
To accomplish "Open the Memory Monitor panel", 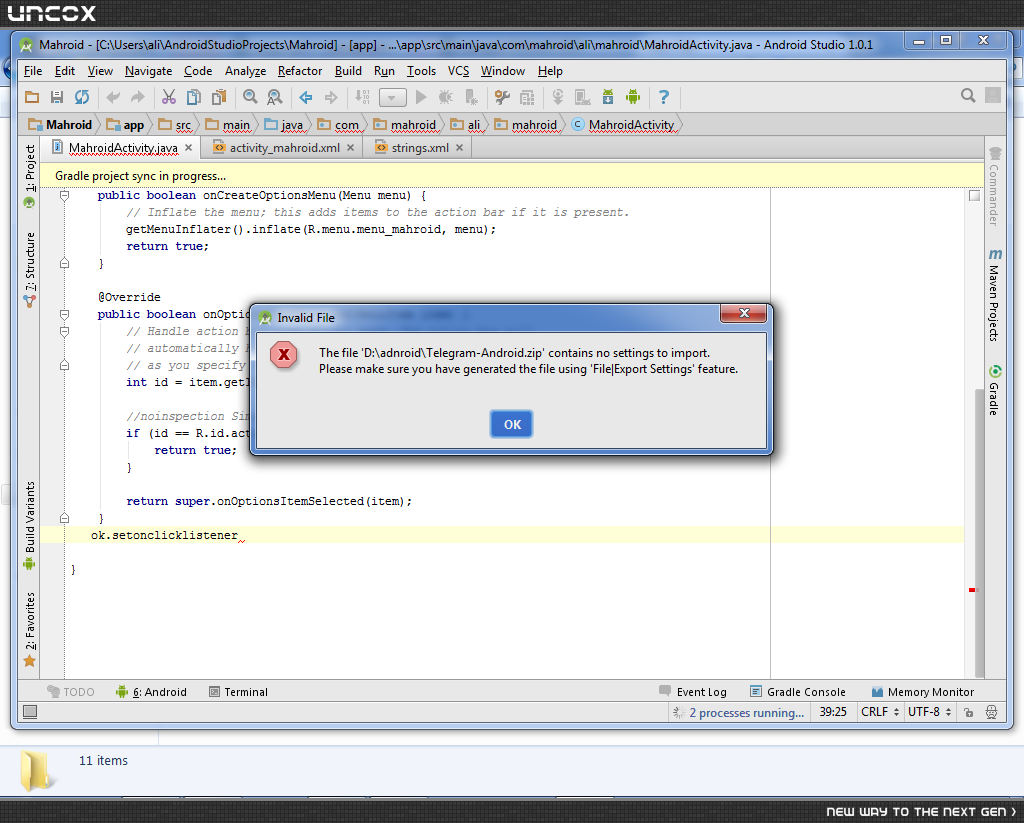I will [923, 692].
